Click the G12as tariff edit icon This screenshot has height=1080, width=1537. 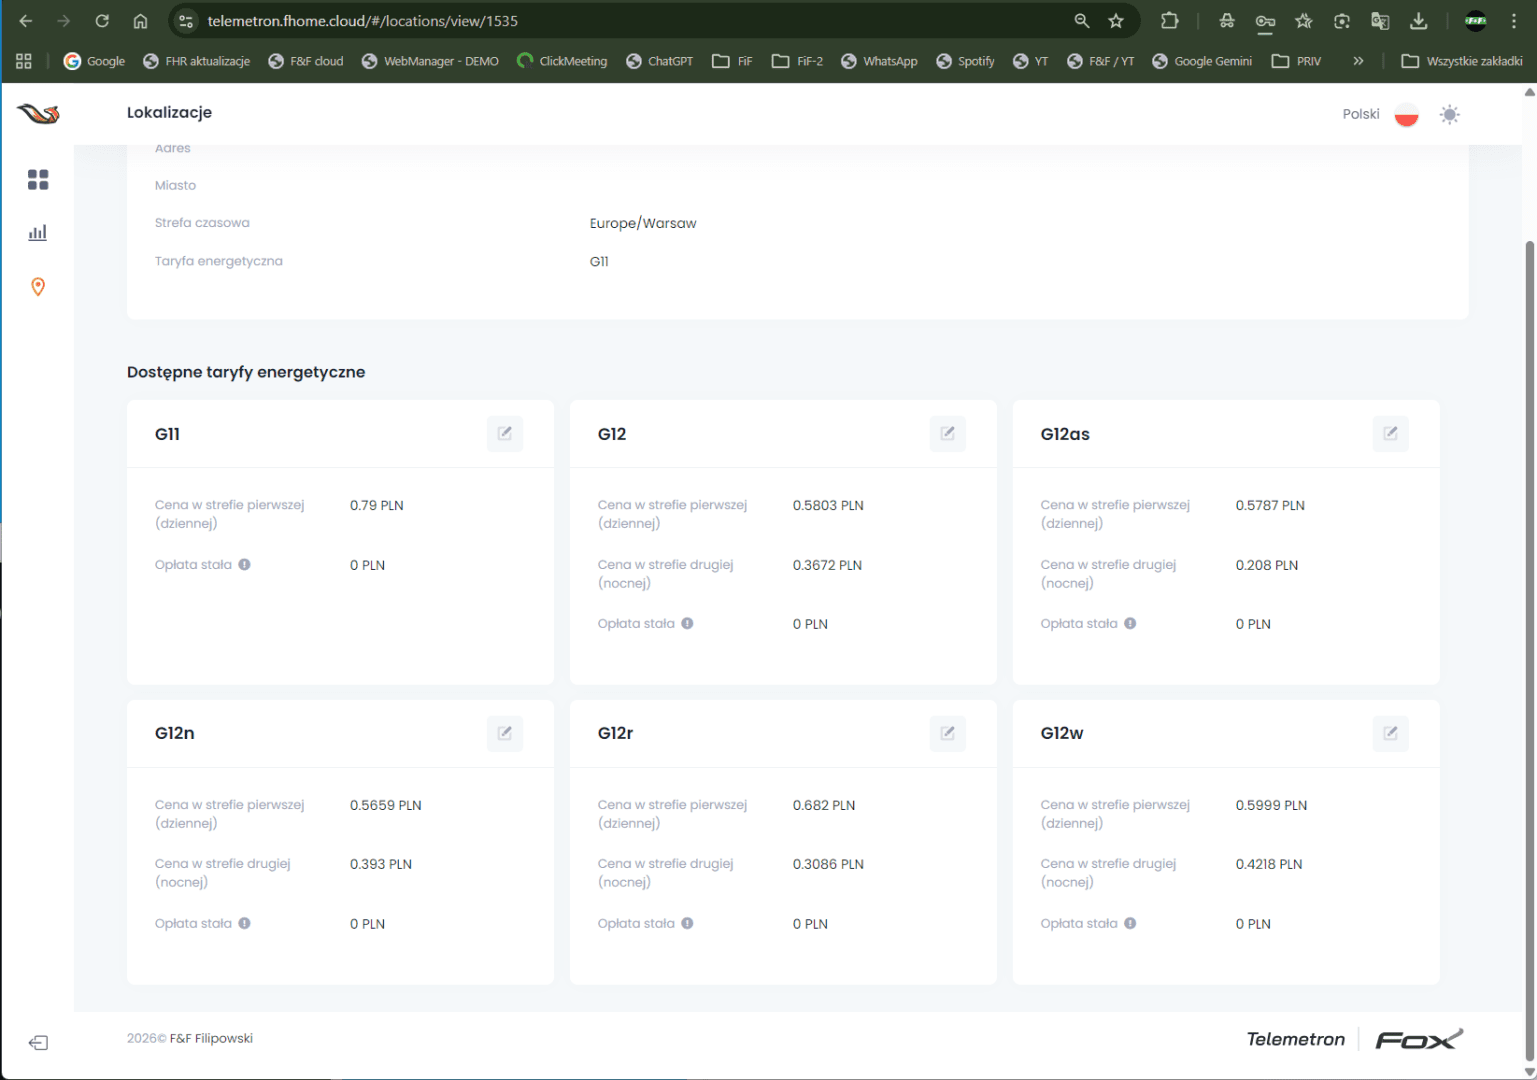(x=1390, y=434)
